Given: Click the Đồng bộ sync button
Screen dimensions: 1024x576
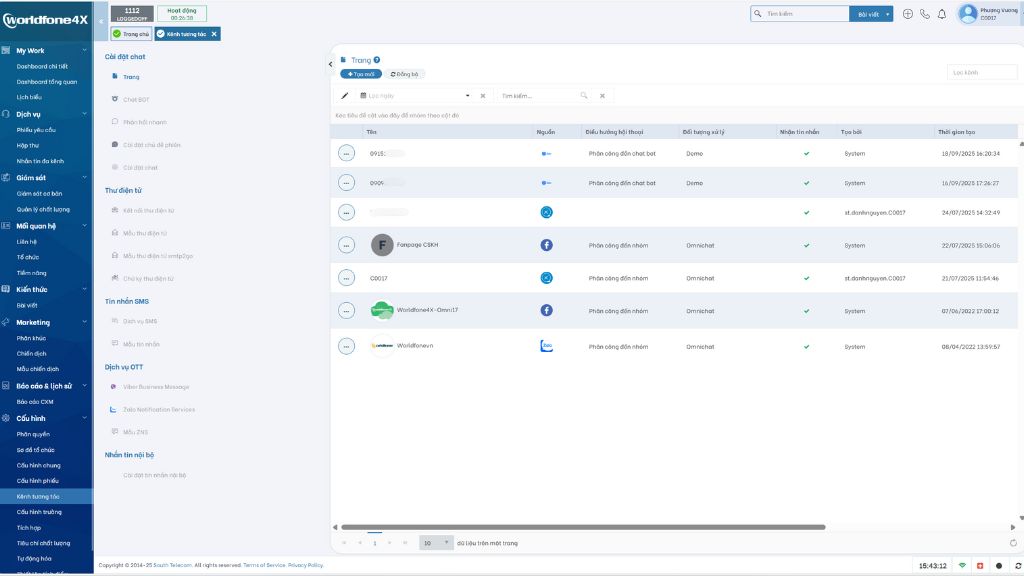Looking at the screenshot, I should (404, 74).
